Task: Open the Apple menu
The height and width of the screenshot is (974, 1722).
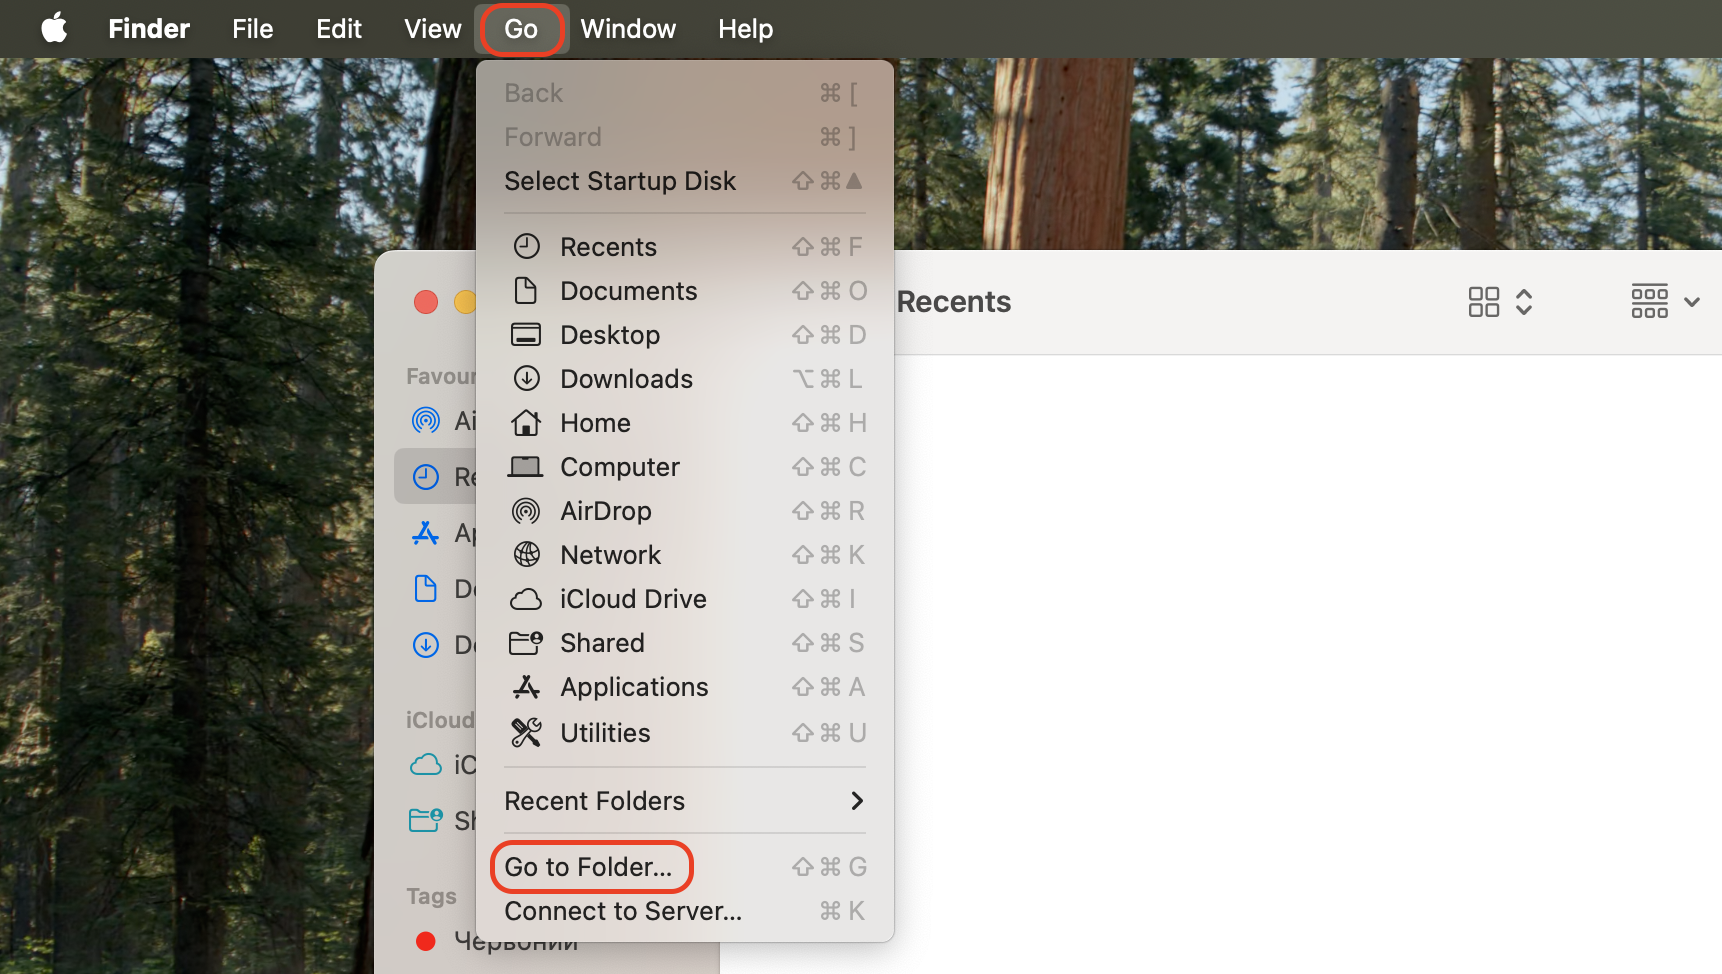Action: (x=54, y=29)
